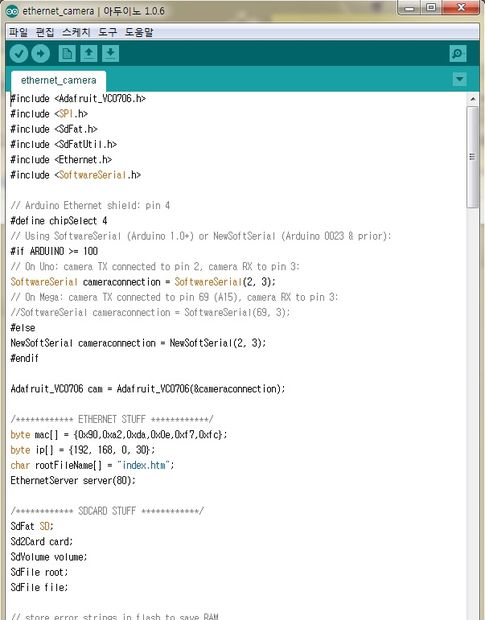Click the vertical scrollbar thumb
The width and height of the screenshot is (485, 620).
coord(472,157)
